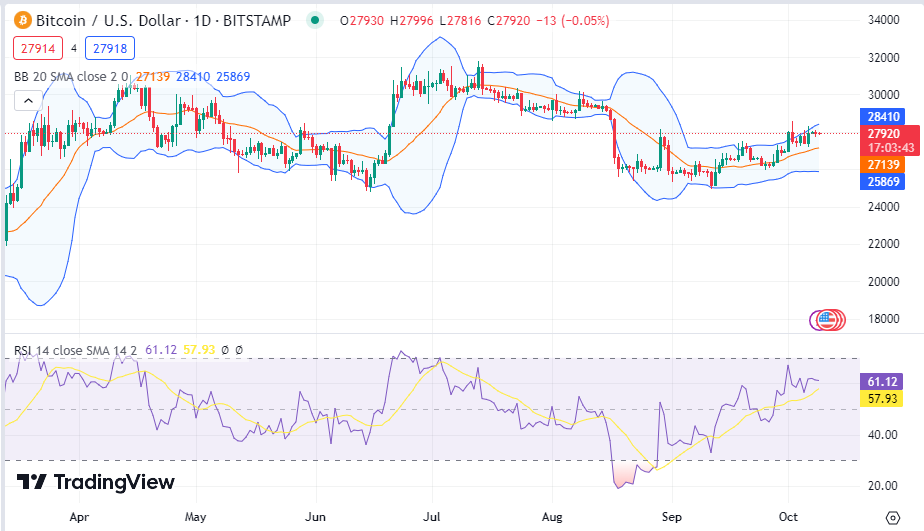Screen dimensions: 924x531
Task: Click the blue buy price 27918
Action: [x=110, y=48]
